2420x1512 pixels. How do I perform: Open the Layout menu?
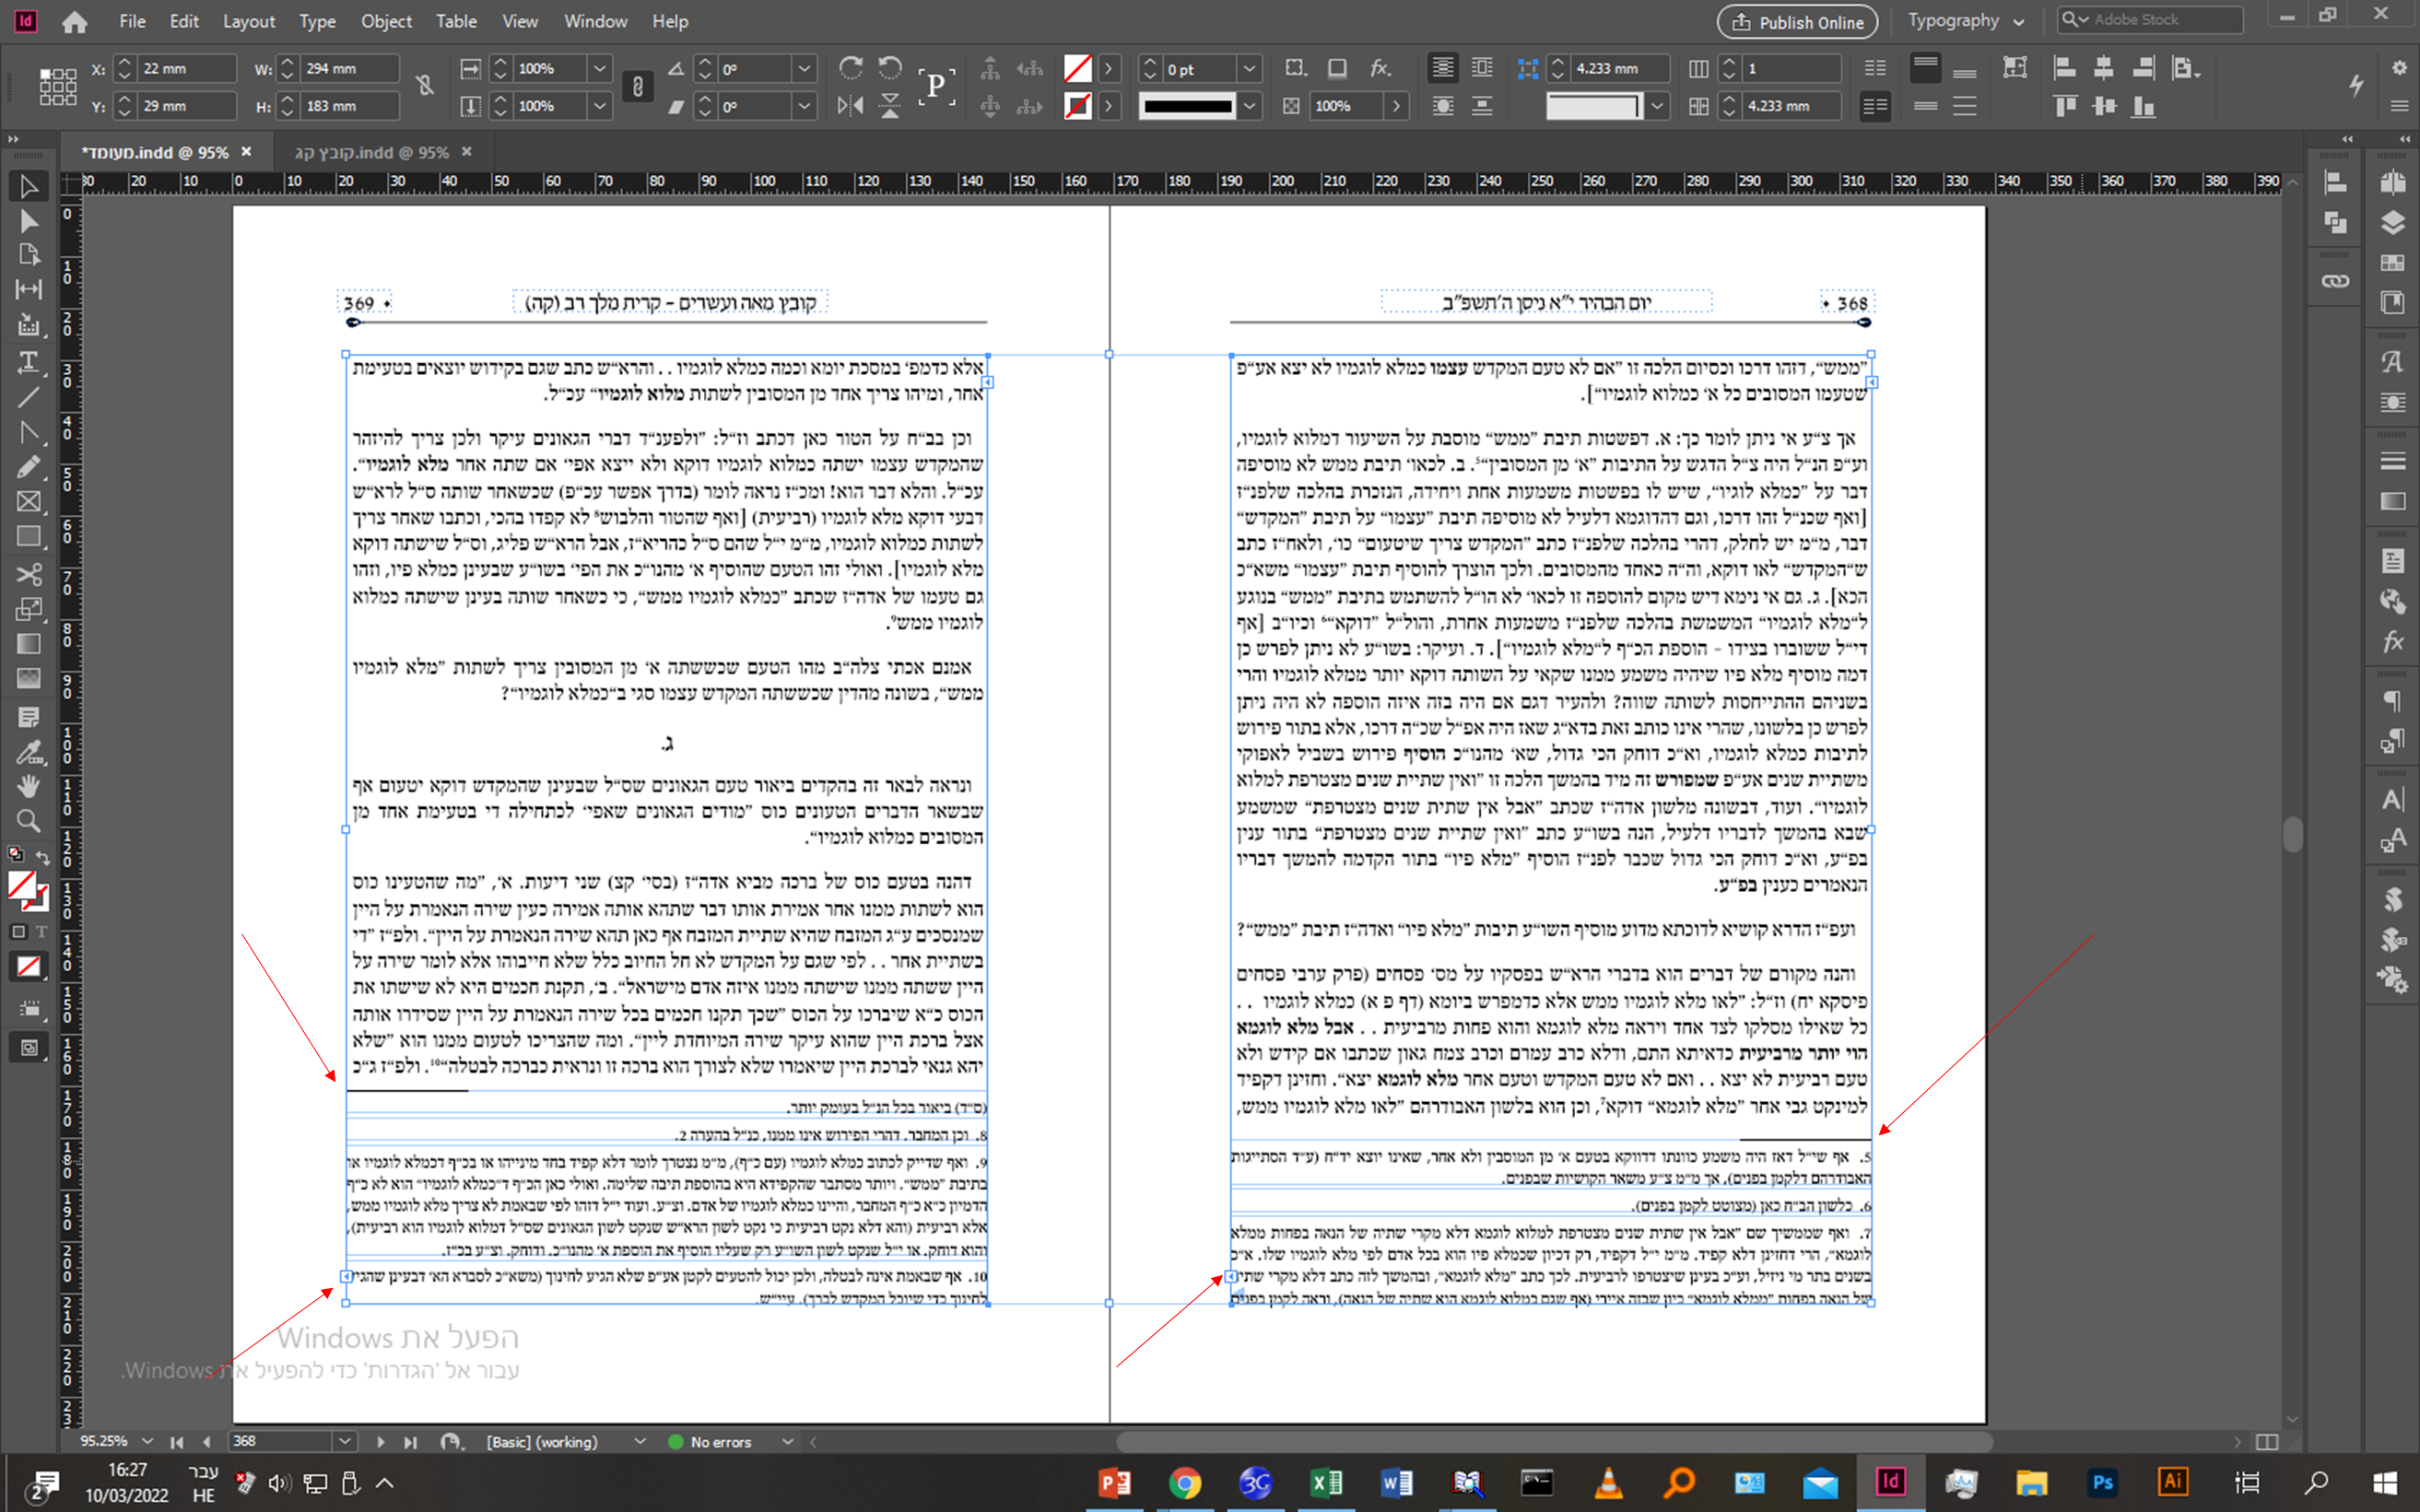pos(248,21)
